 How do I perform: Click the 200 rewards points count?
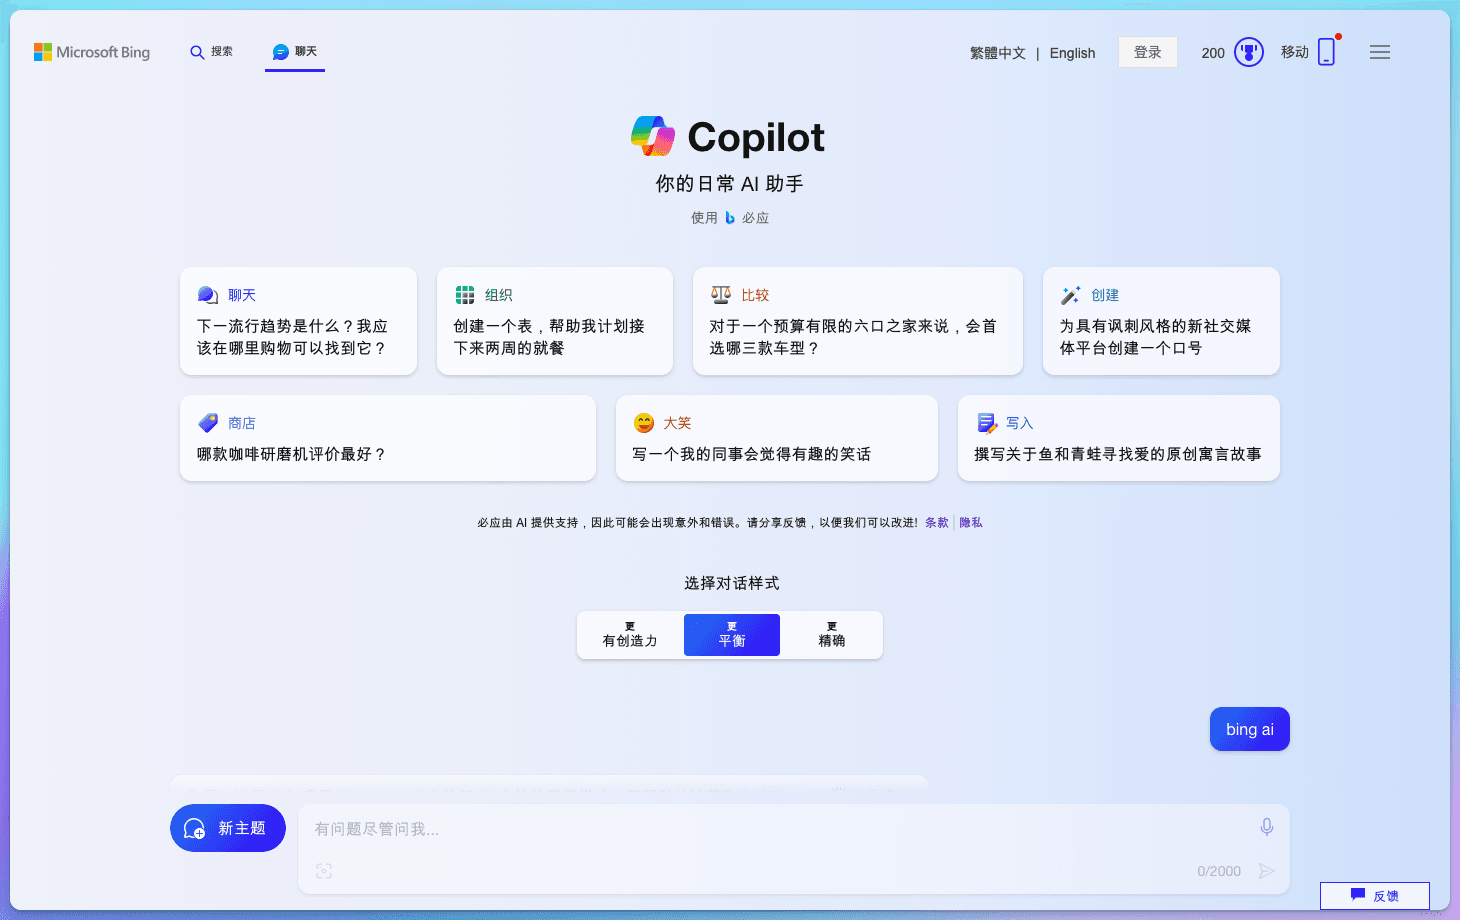coord(1213,53)
